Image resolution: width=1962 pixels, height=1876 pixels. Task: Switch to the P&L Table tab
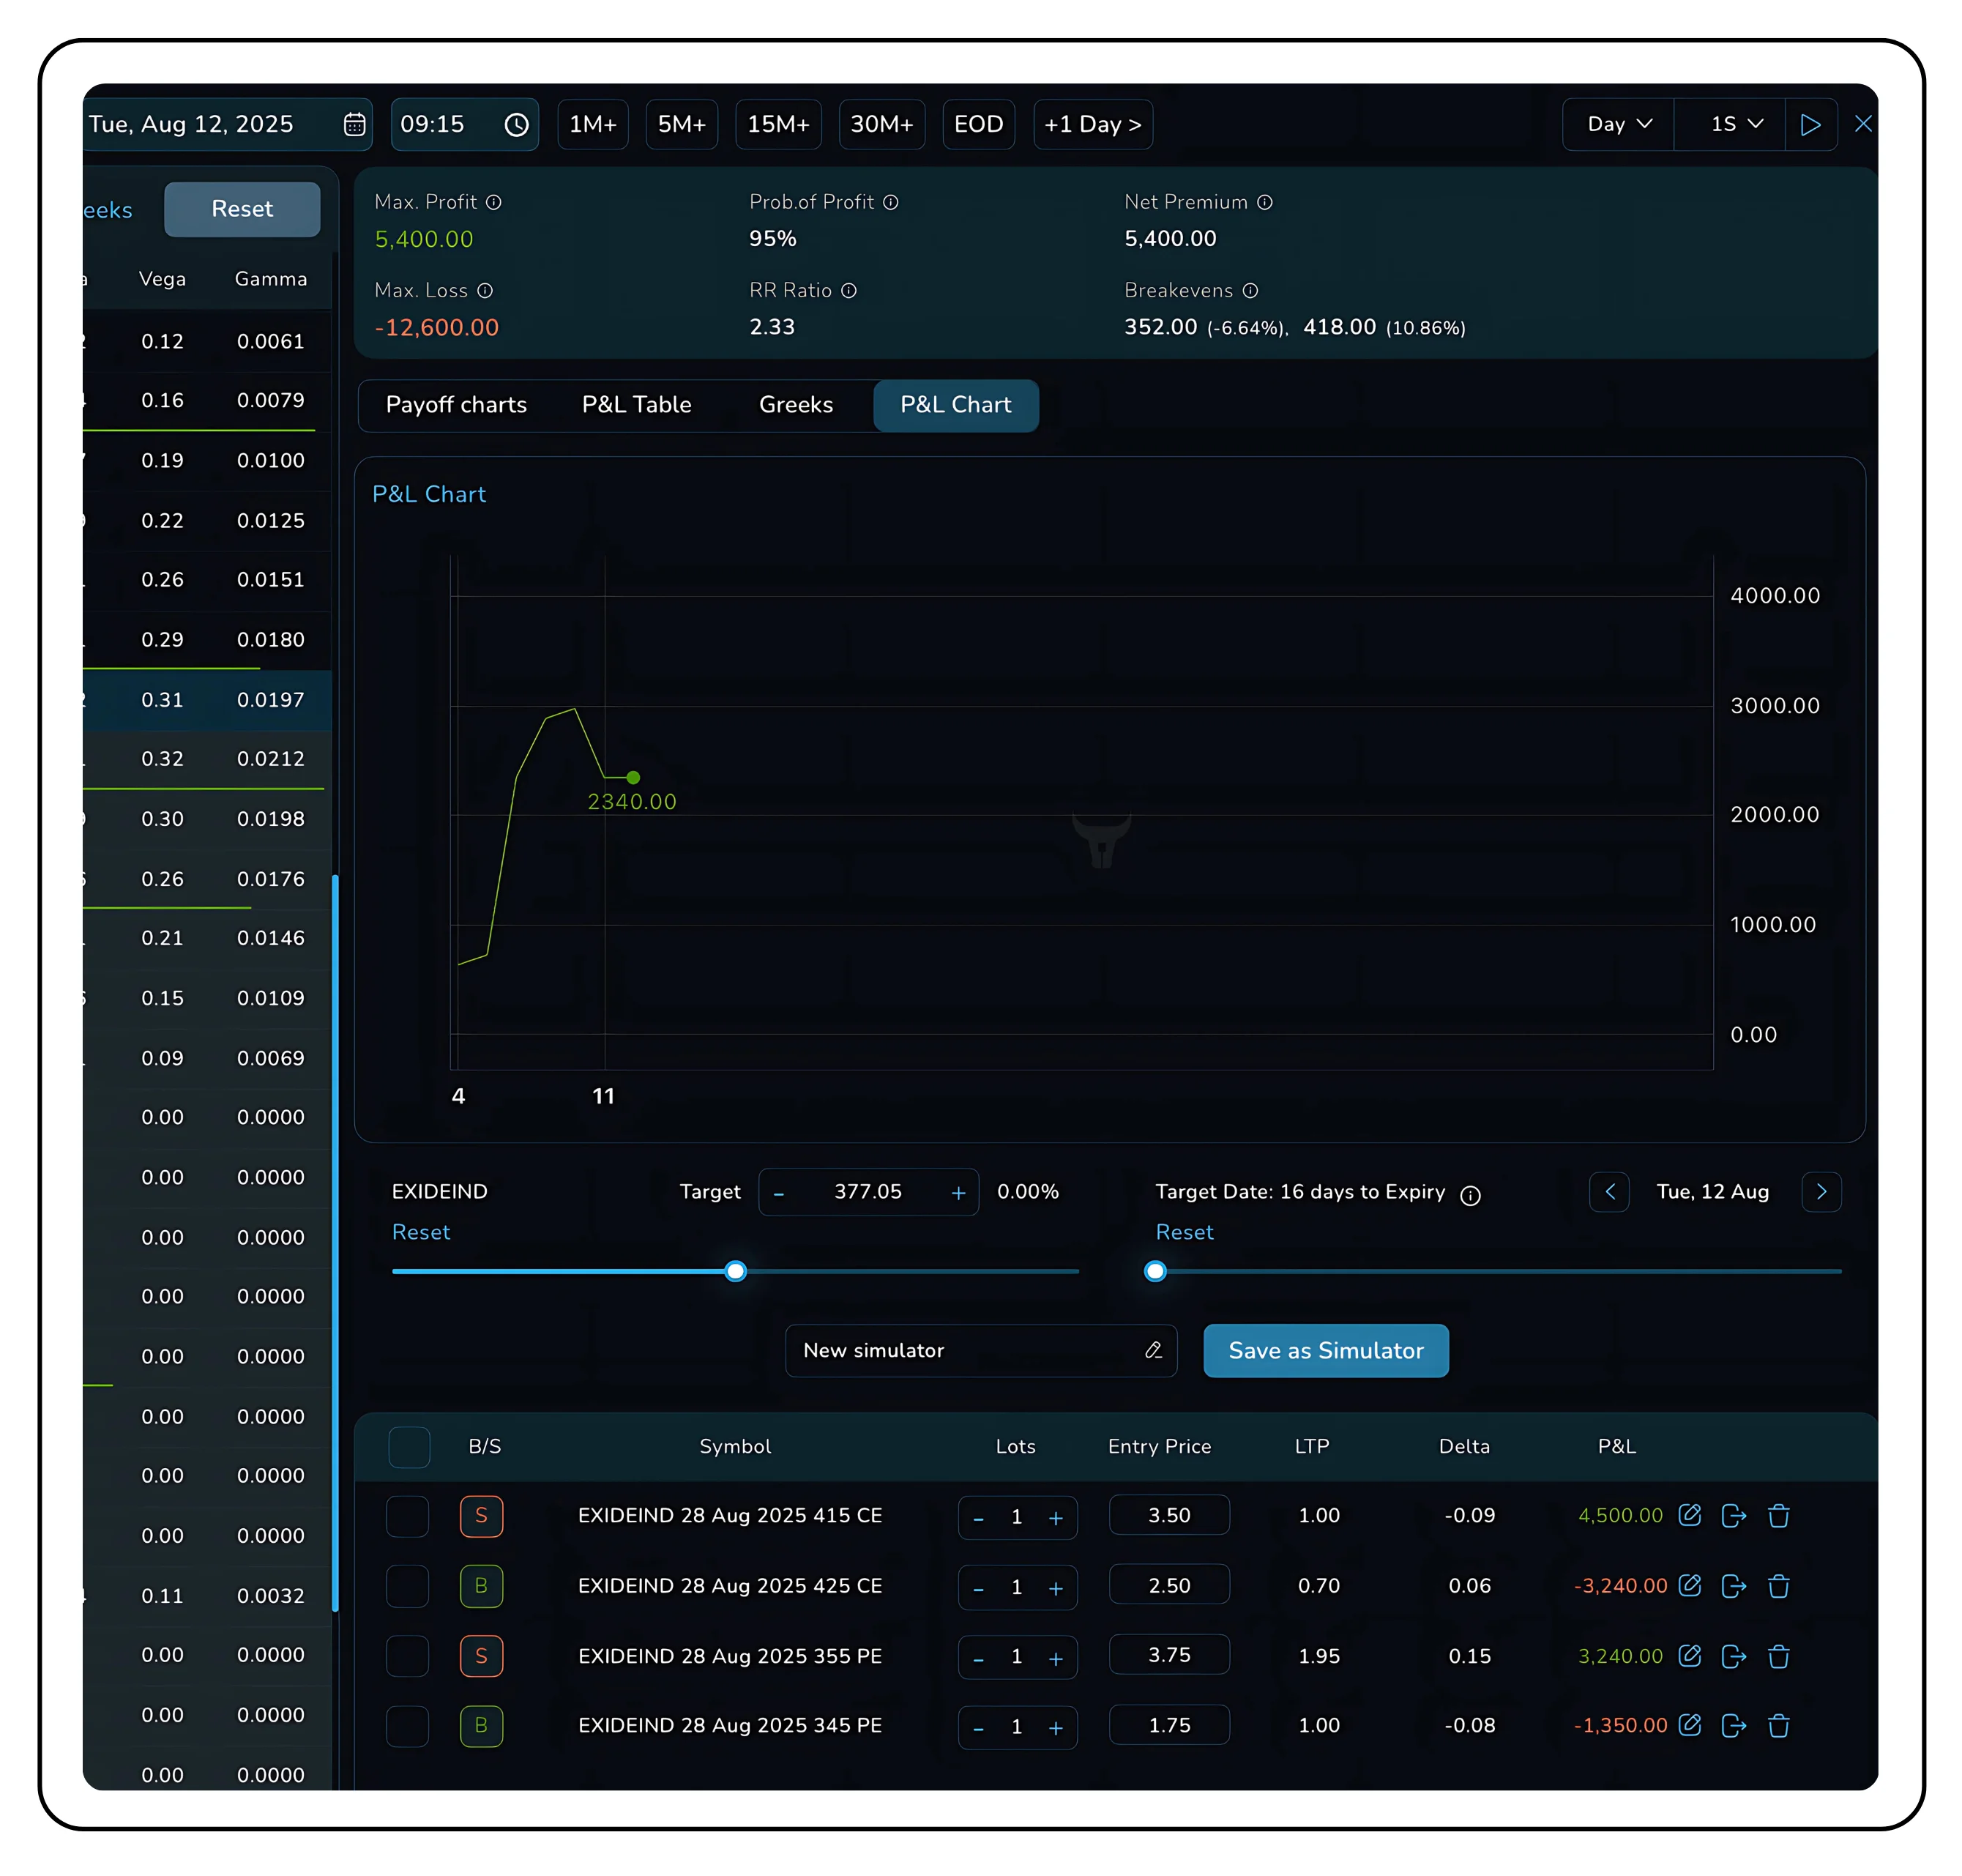(636, 405)
